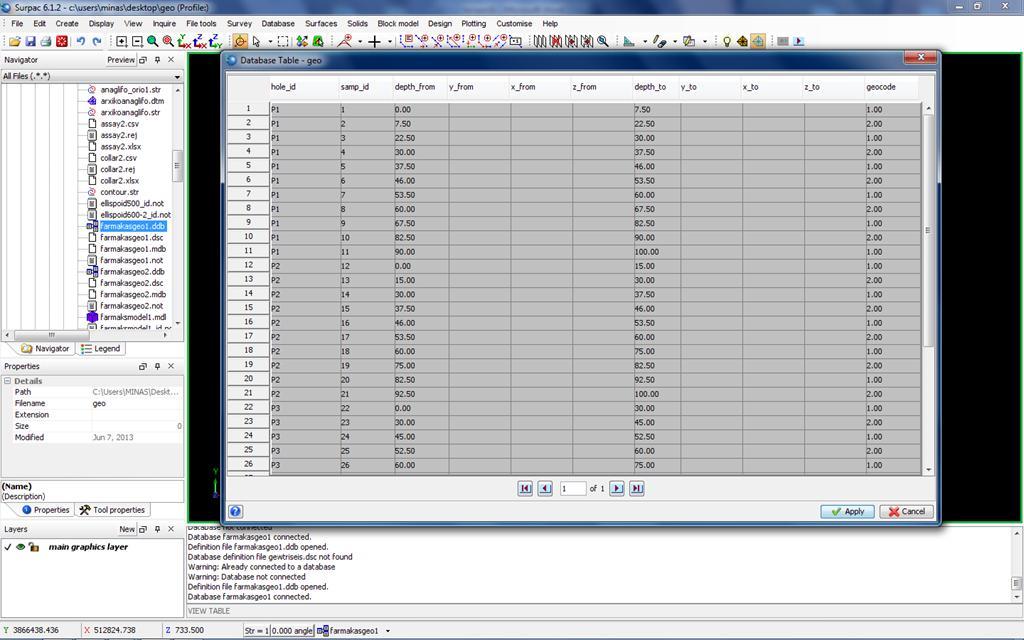Click the depth_to cell 100.00 in row 11

pyautogui.click(x=656, y=252)
